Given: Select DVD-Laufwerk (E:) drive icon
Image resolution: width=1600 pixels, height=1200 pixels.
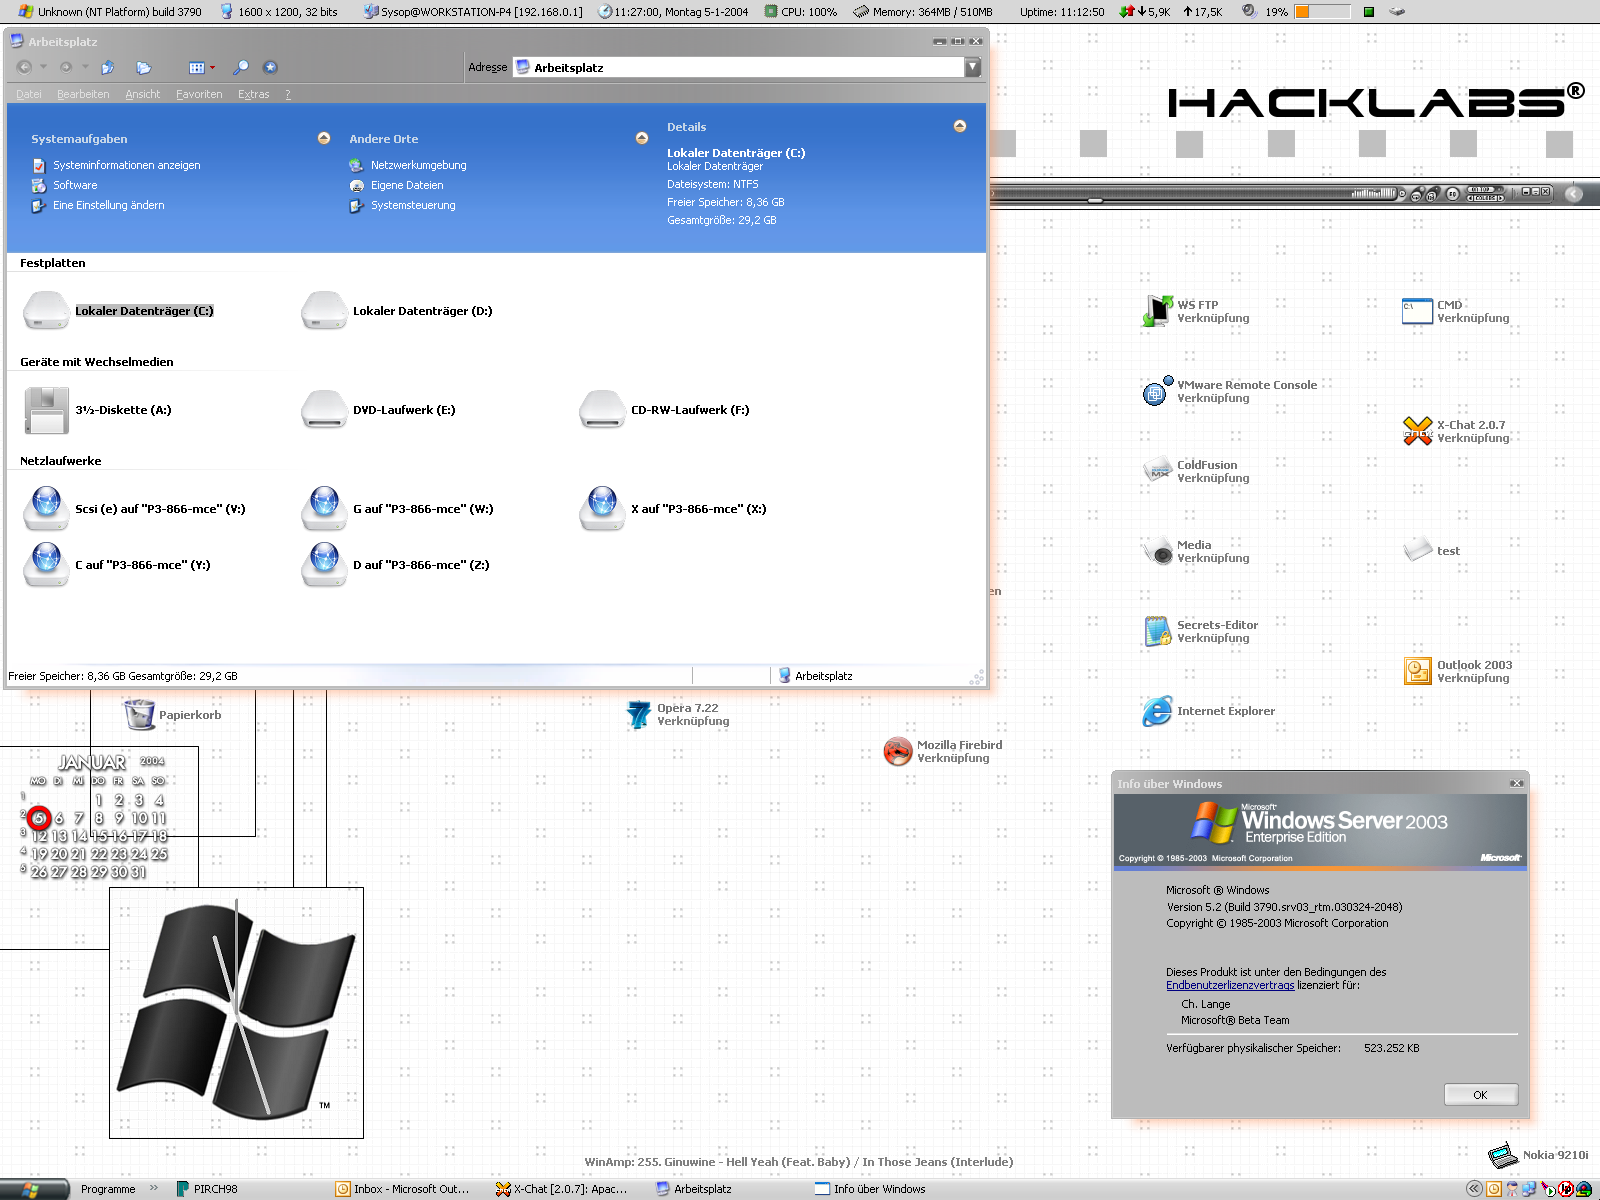Looking at the screenshot, I should pos(323,410).
